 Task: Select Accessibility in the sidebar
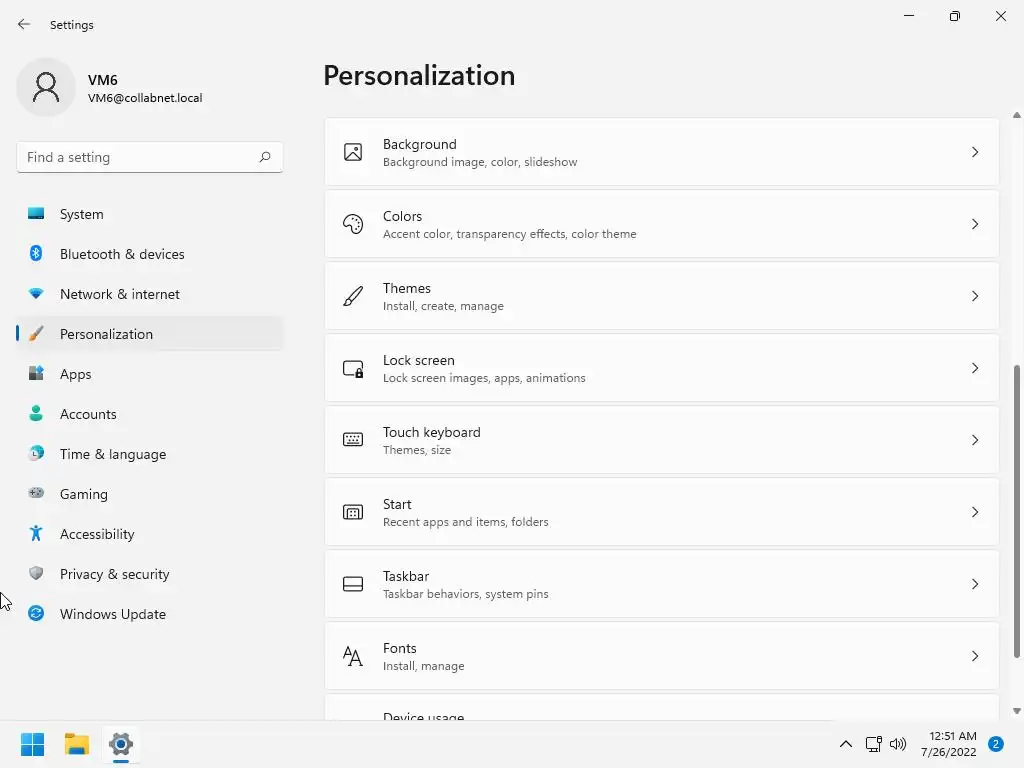click(x=97, y=534)
